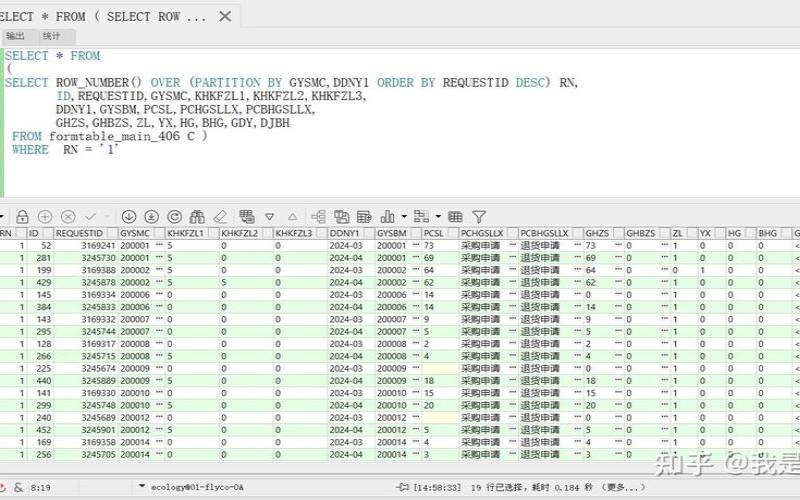Click the grid view icon
800x500 pixels.
pyautogui.click(x=455, y=217)
